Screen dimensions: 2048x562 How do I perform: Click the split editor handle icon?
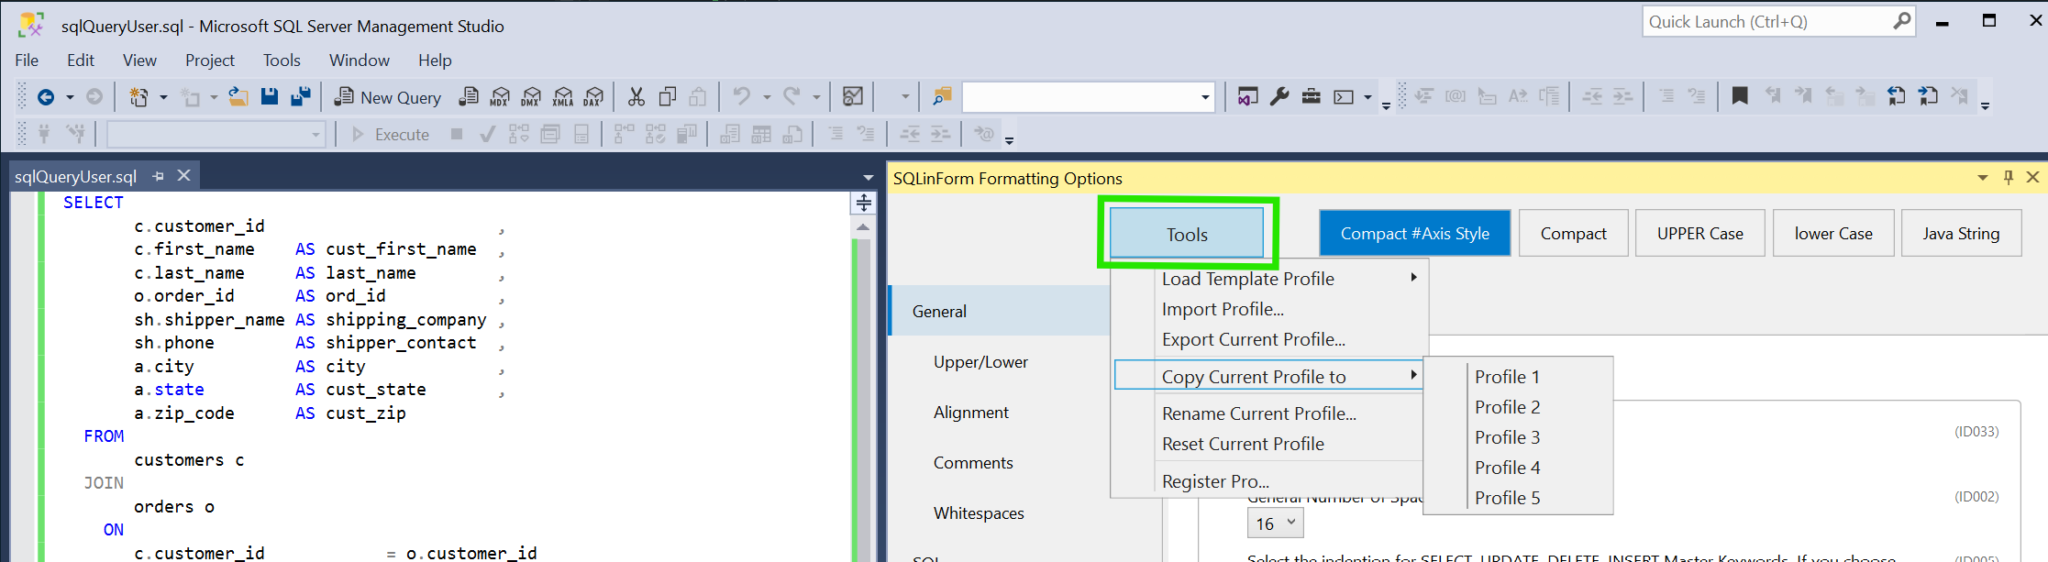point(864,203)
